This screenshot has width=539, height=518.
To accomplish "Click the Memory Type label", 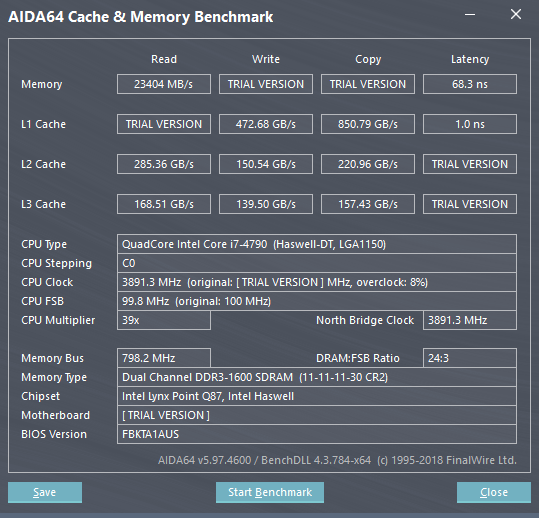I will tap(54, 378).
